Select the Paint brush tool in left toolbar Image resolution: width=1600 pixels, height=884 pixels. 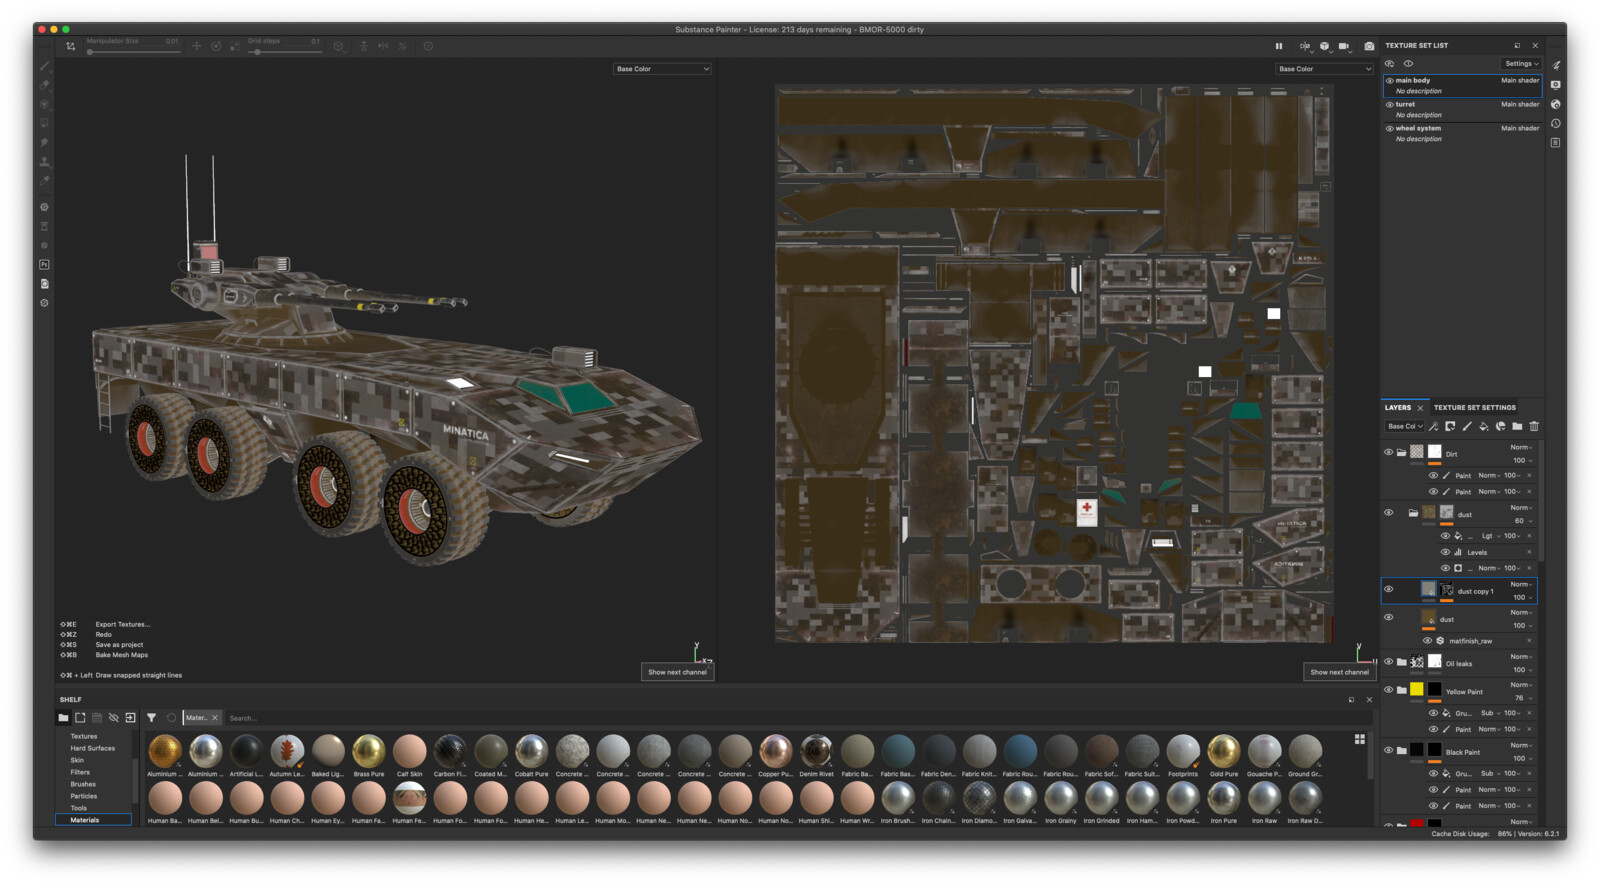44,66
